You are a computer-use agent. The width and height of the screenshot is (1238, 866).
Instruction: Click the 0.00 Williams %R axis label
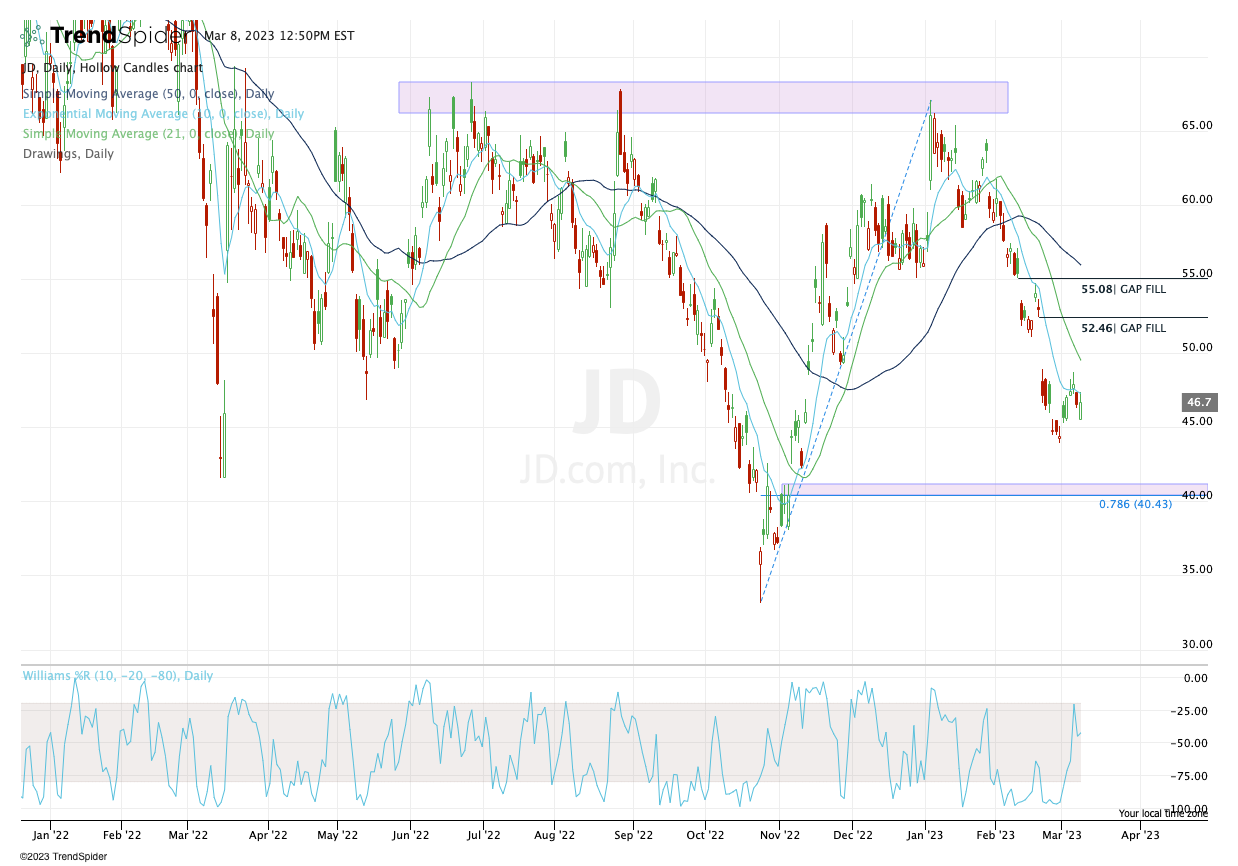coord(1195,678)
